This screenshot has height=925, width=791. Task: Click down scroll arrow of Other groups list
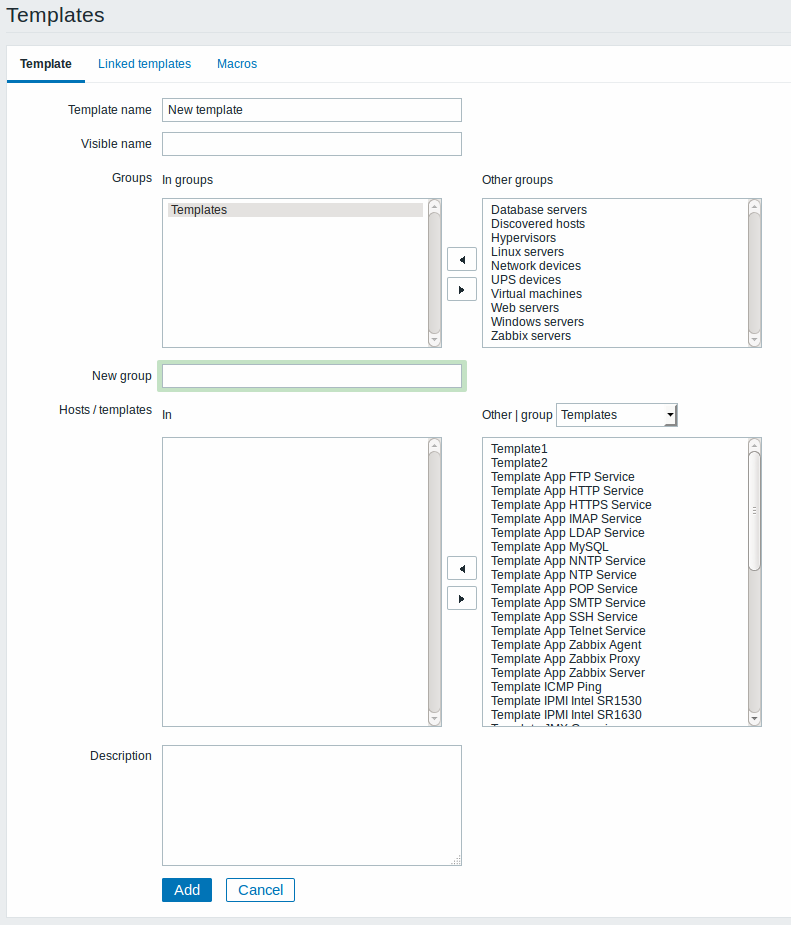754,340
